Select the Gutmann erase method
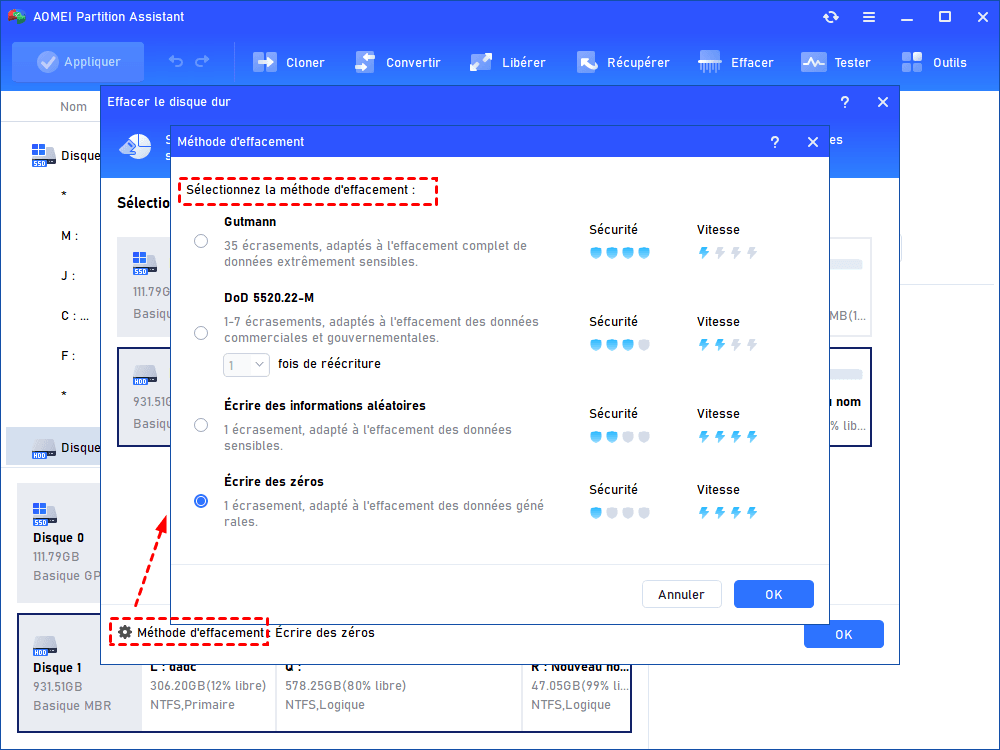 [x=201, y=241]
